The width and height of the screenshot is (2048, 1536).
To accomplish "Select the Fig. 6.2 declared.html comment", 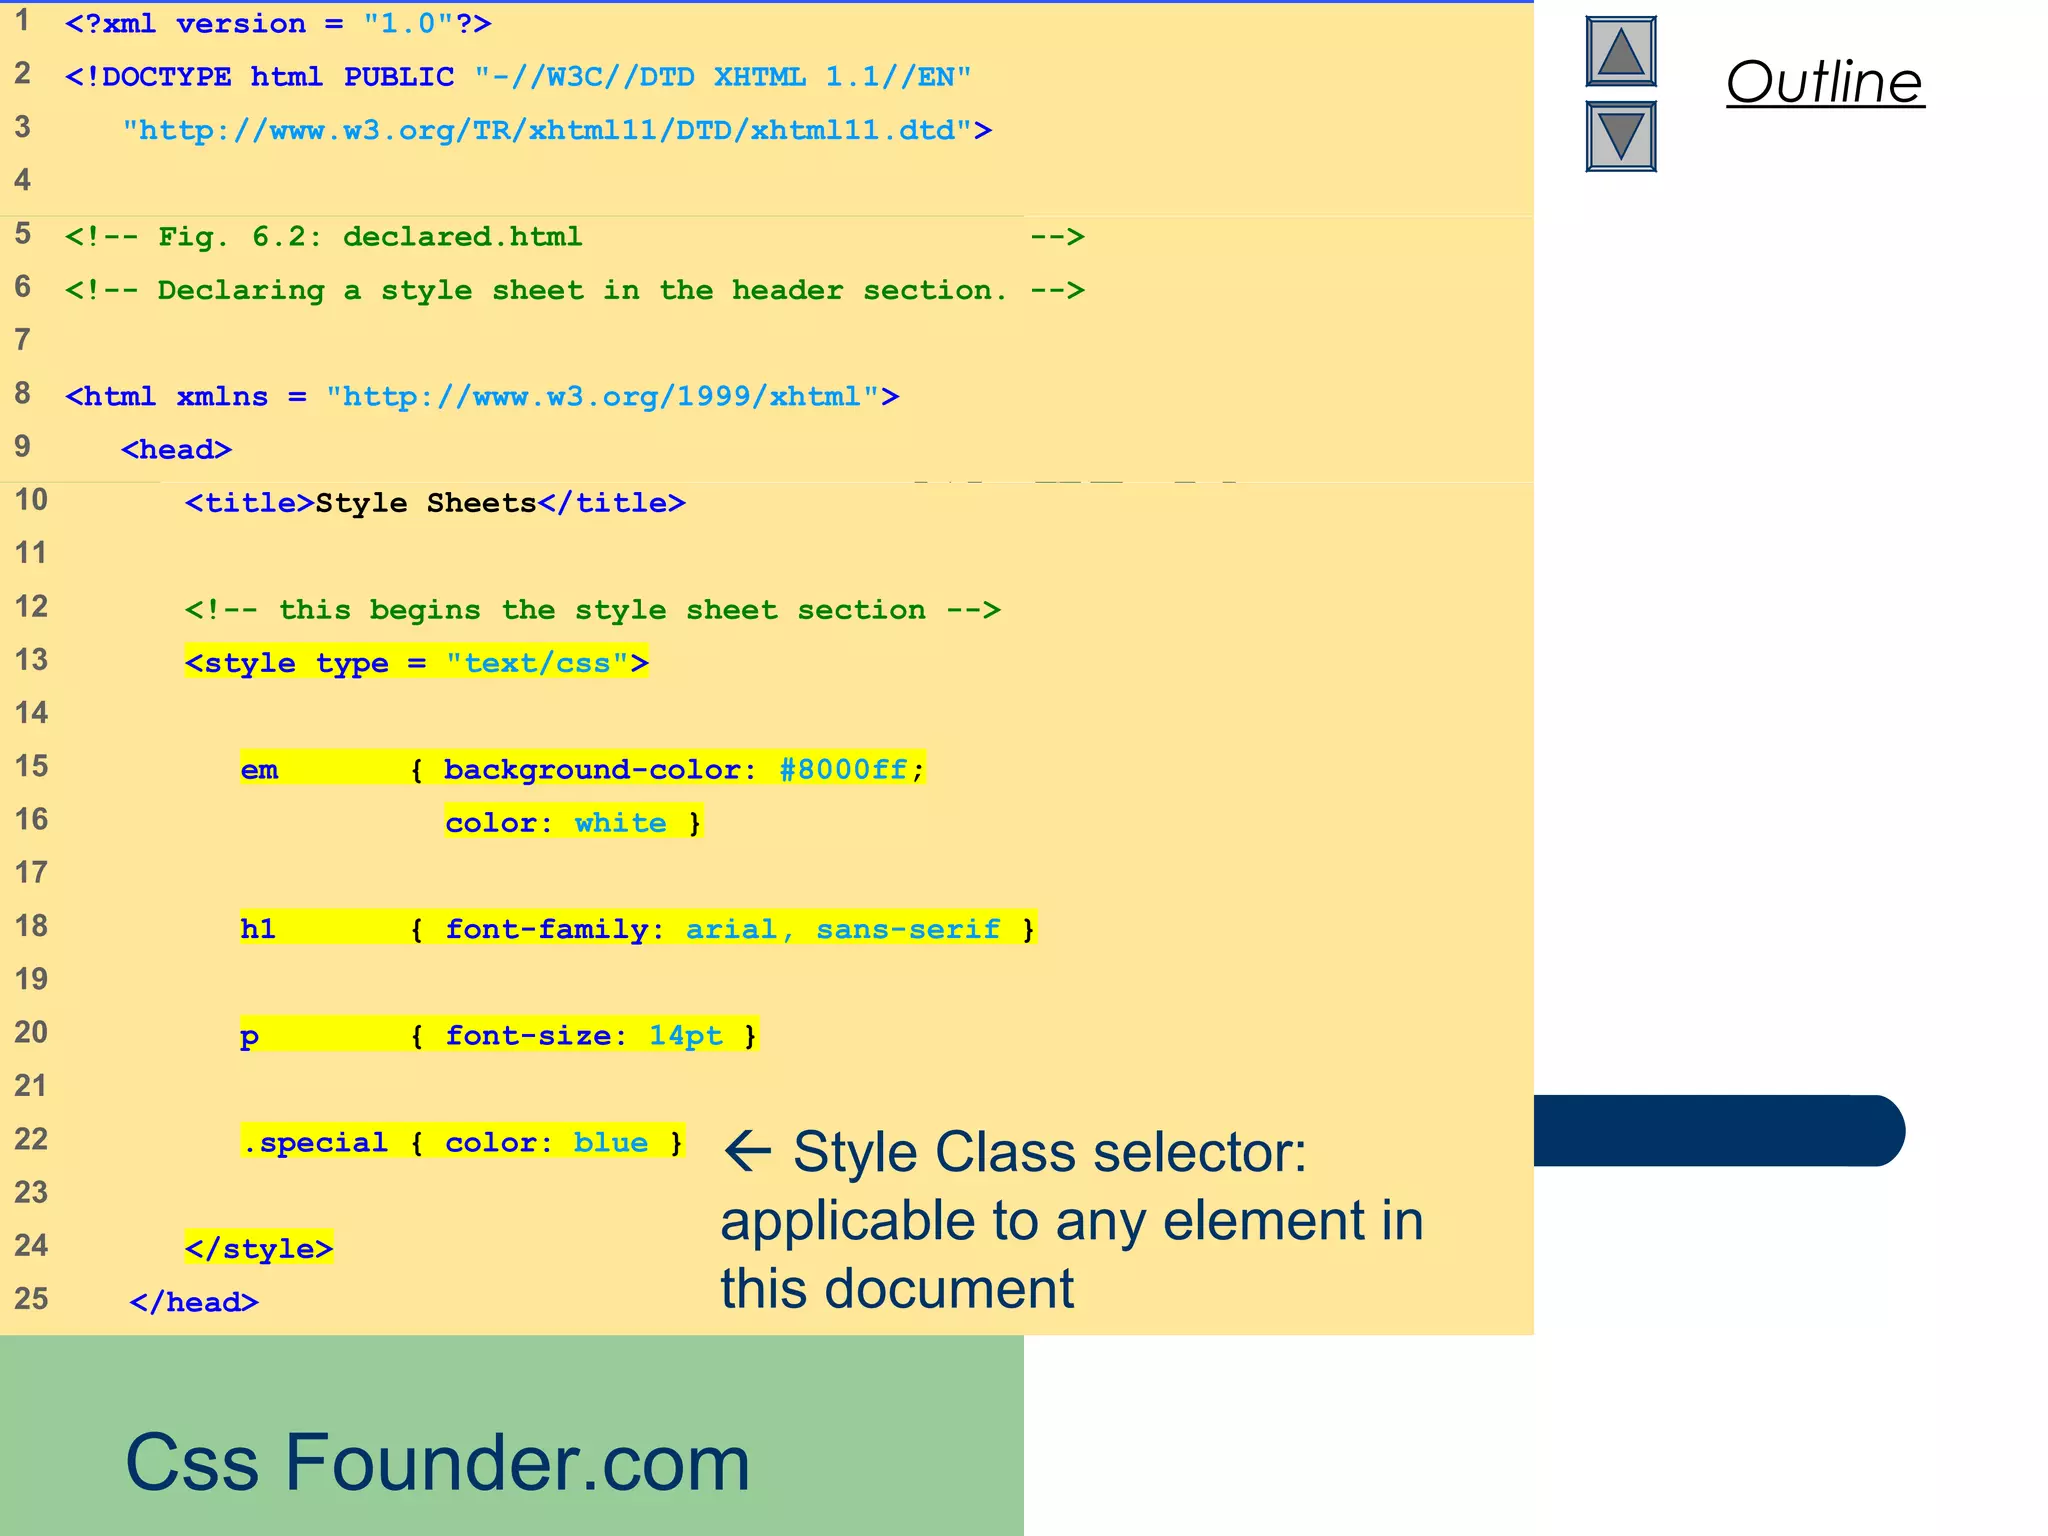I will pos(575,237).
